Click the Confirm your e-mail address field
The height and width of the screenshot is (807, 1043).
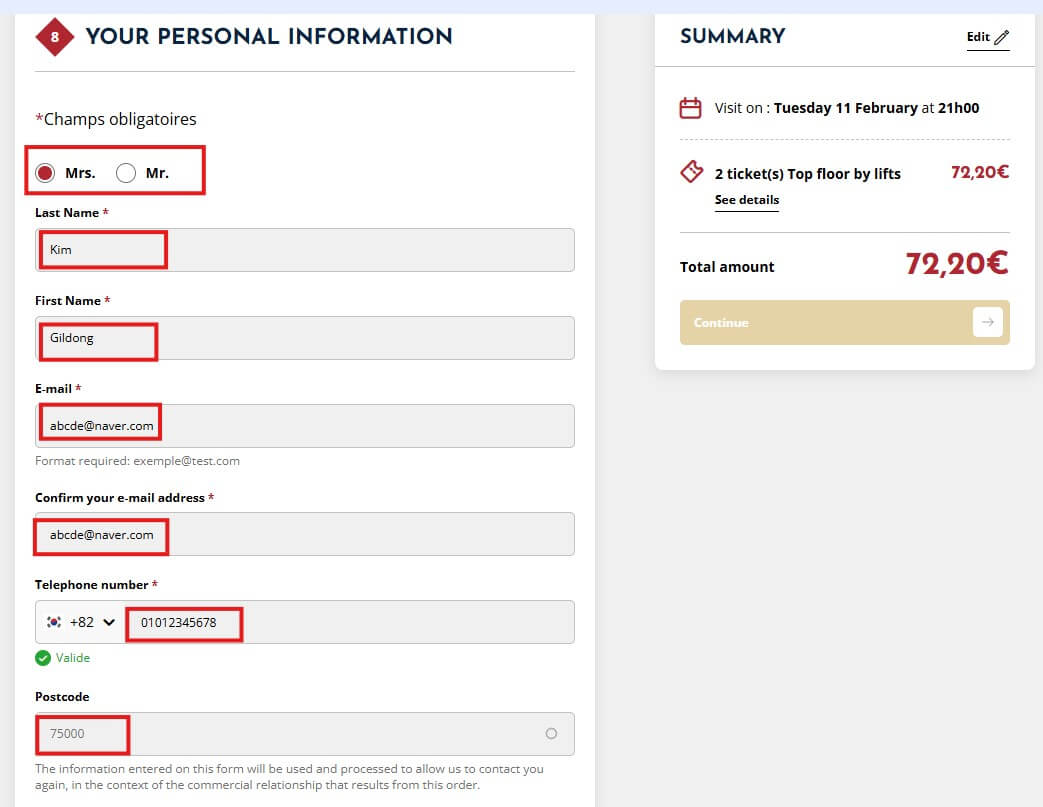(305, 534)
